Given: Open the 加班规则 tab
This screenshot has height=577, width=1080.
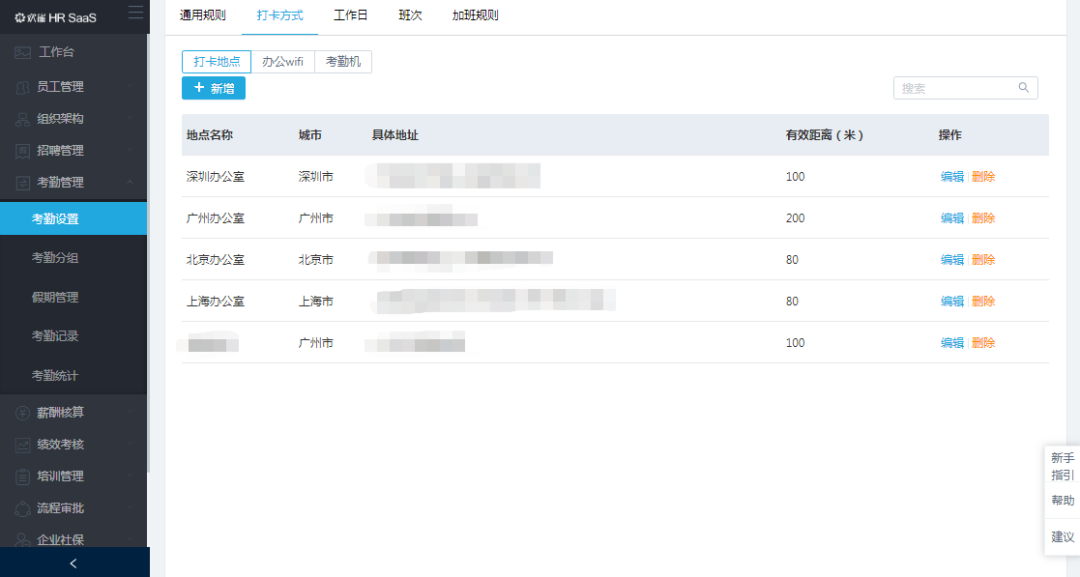Looking at the screenshot, I should click(475, 15).
